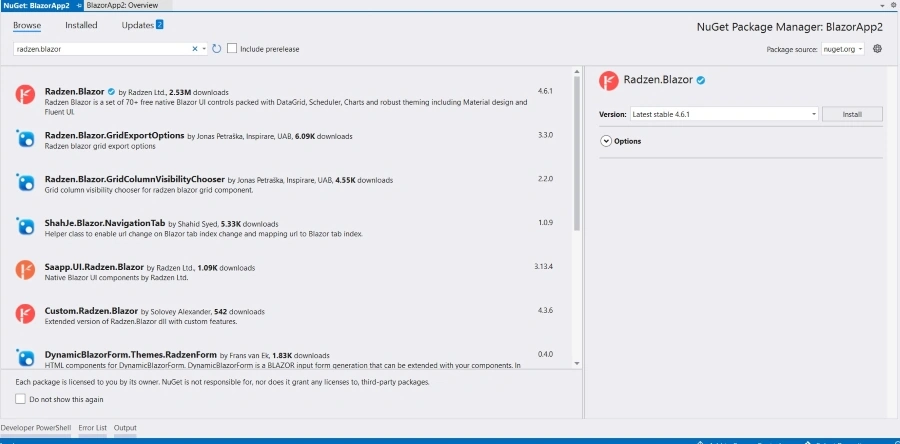Refresh the package search results
Image resolution: width=900 pixels, height=444 pixels.
(x=216, y=49)
